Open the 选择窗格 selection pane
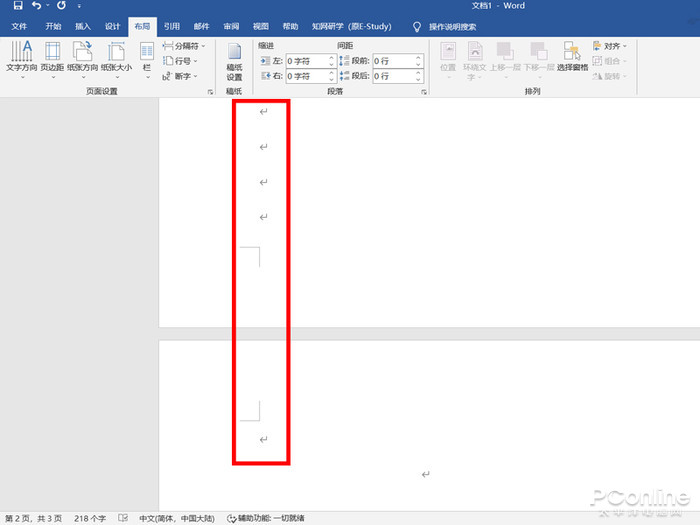This screenshot has width=700, height=525. (x=572, y=58)
